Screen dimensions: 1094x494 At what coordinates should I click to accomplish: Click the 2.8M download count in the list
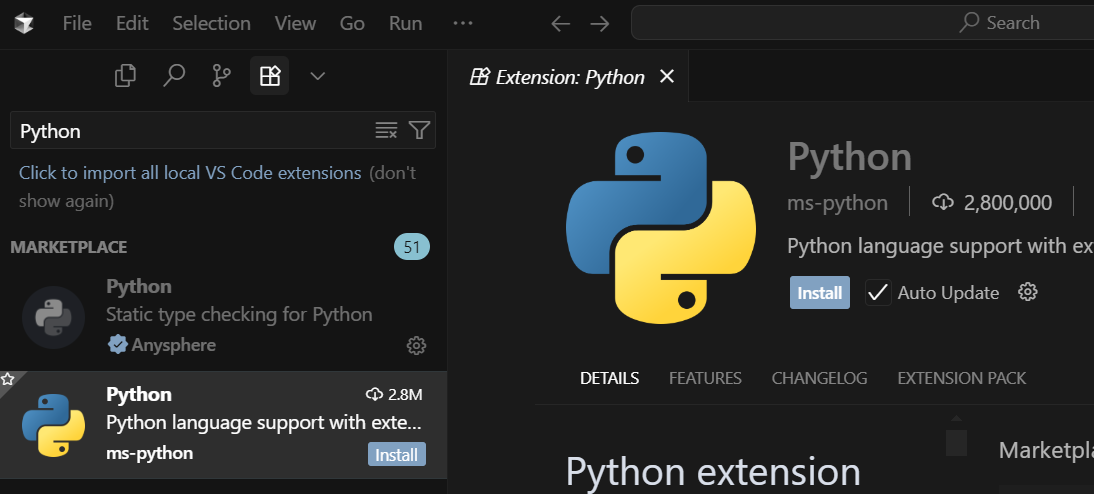(394, 394)
